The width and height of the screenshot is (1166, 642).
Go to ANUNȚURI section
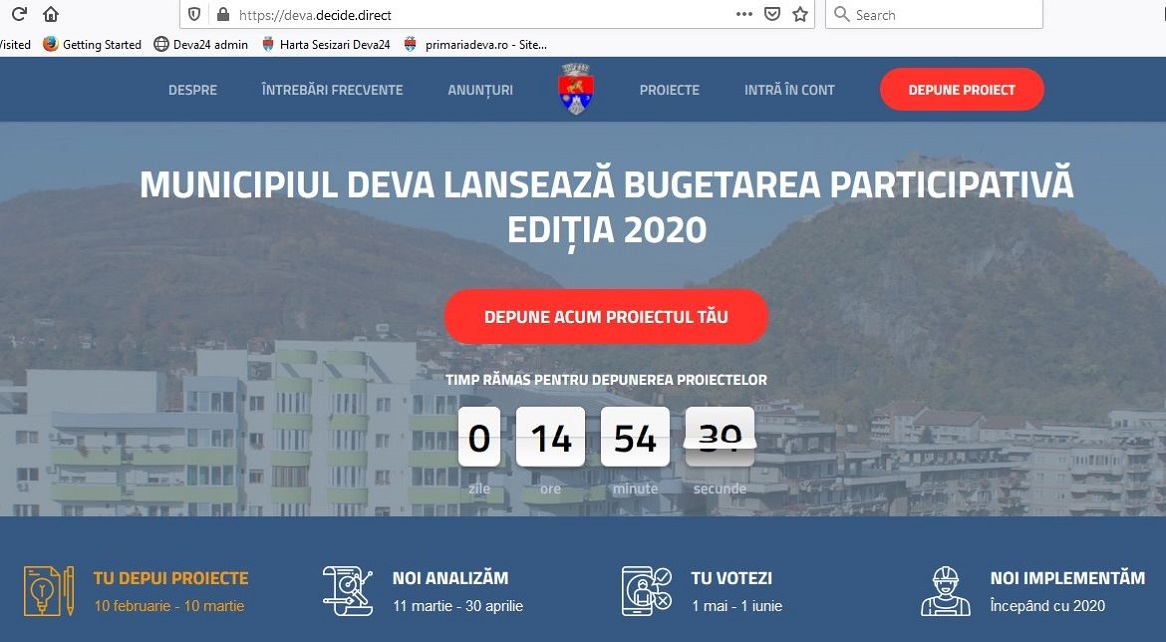[x=480, y=90]
